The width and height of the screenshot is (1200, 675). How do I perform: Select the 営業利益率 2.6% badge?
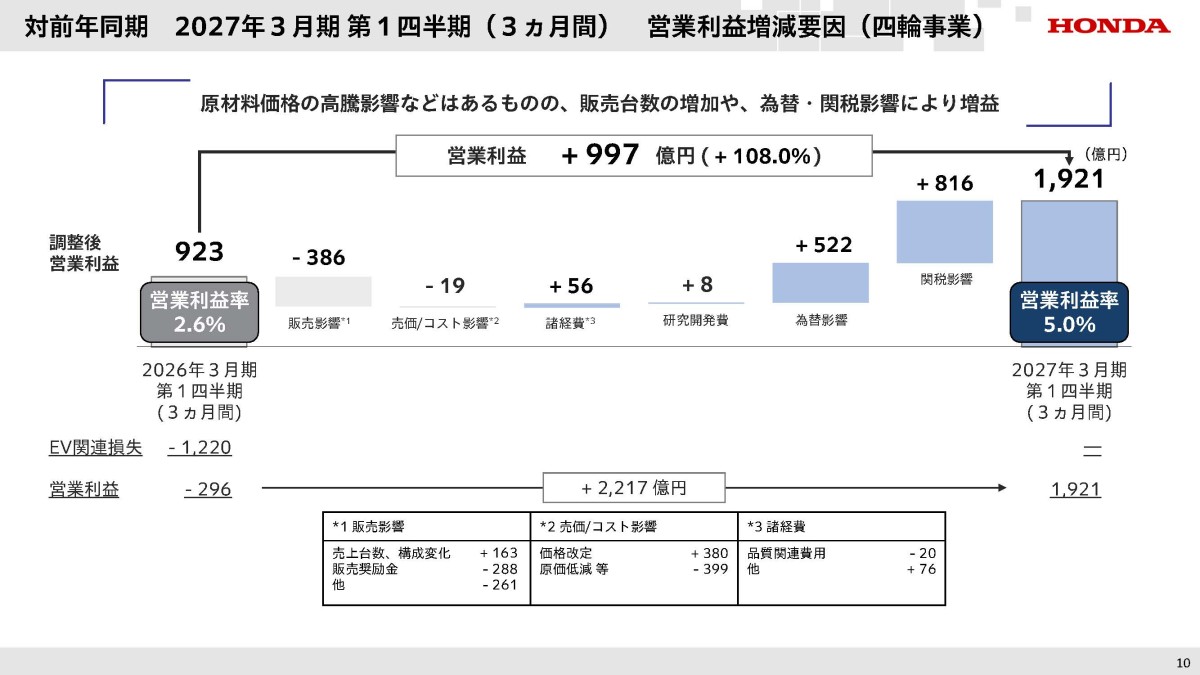coord(200,313)
